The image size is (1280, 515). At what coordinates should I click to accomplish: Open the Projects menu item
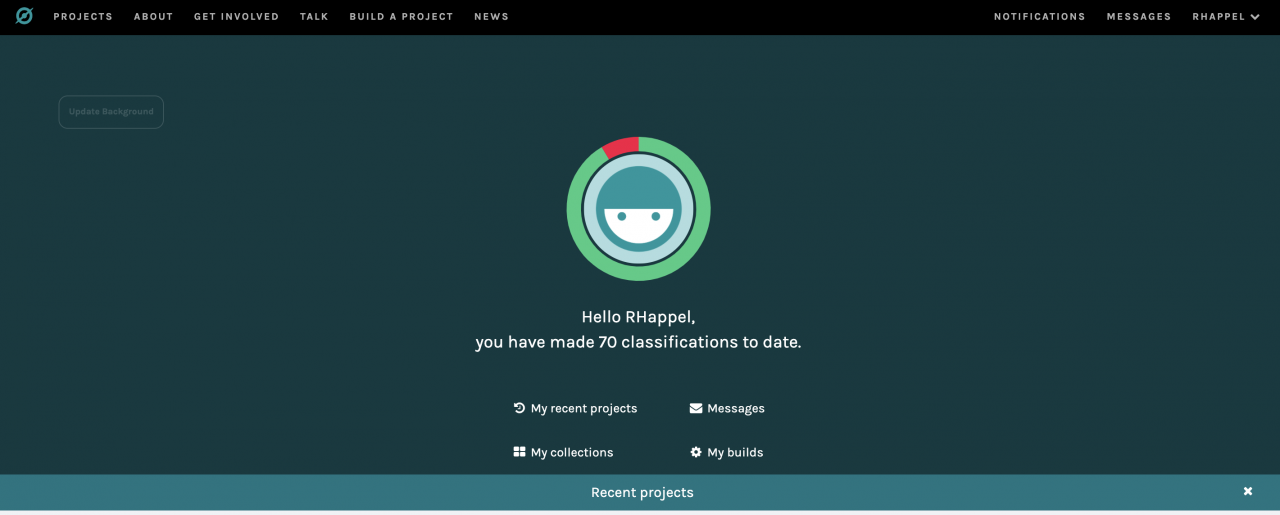83,17
